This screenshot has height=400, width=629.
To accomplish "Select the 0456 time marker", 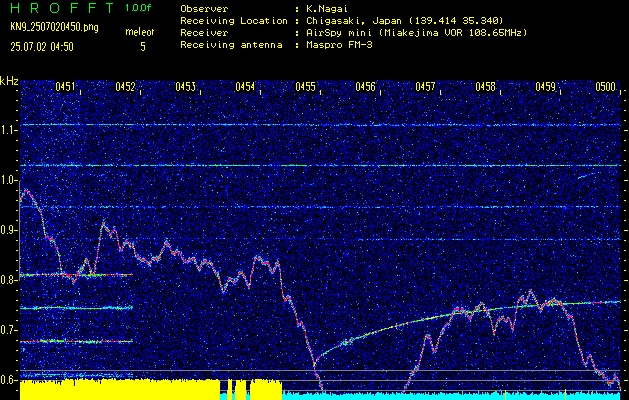I will coord(365,87).
